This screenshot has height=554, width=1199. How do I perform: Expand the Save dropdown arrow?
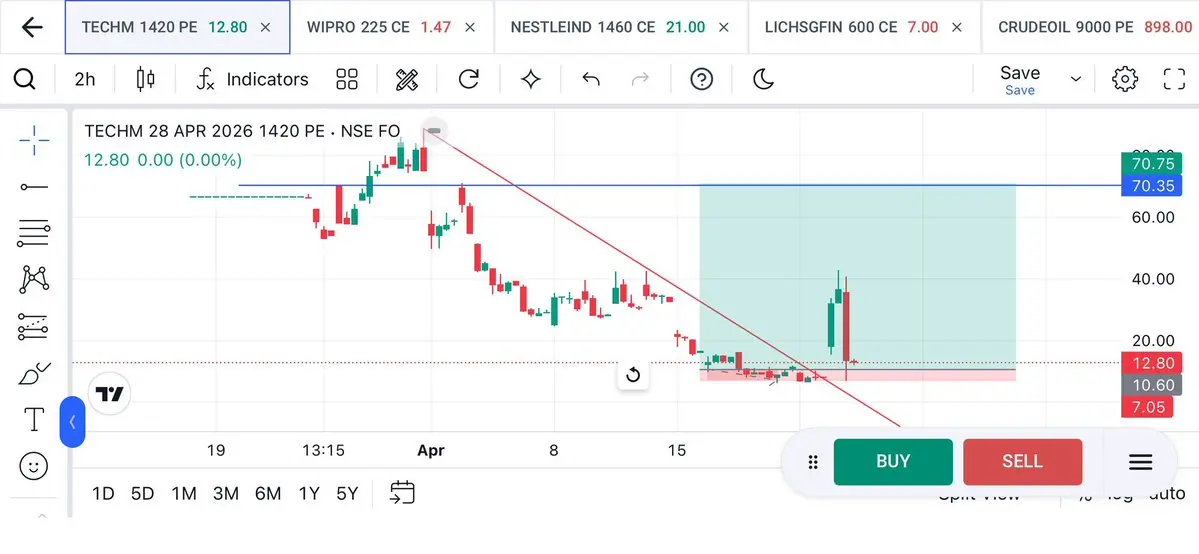pyautogui.click(x=1076, y=79)
